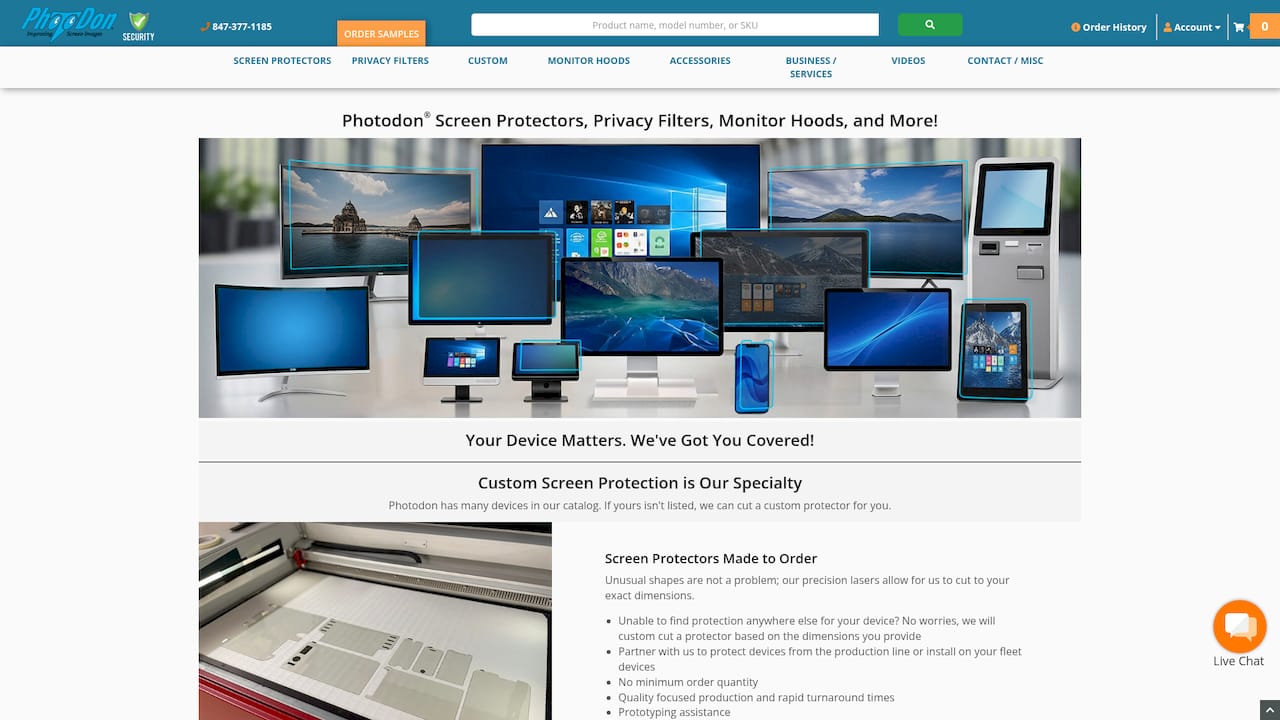The width and height of the screenshot is (1280, 720).
Task: Open the shopping cart icon
Action: [1239, 27]
